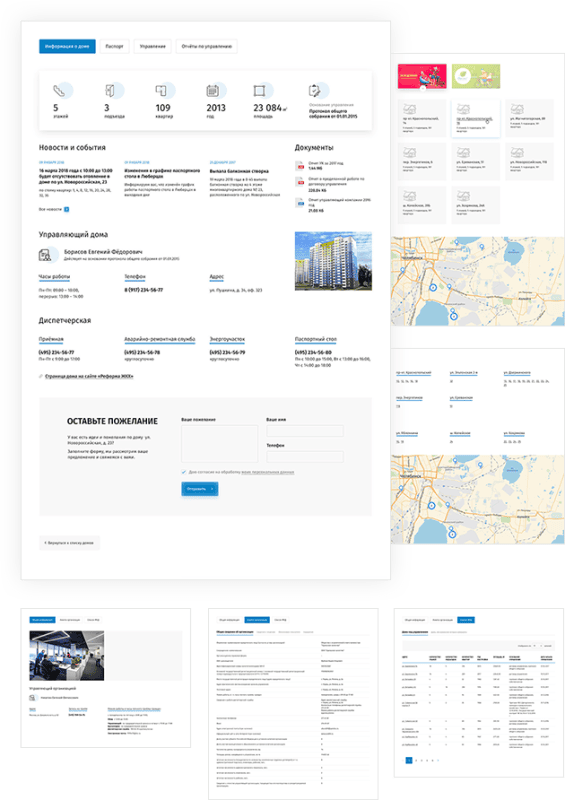Open the Отчёты по управлению tab

pos(206,46)
